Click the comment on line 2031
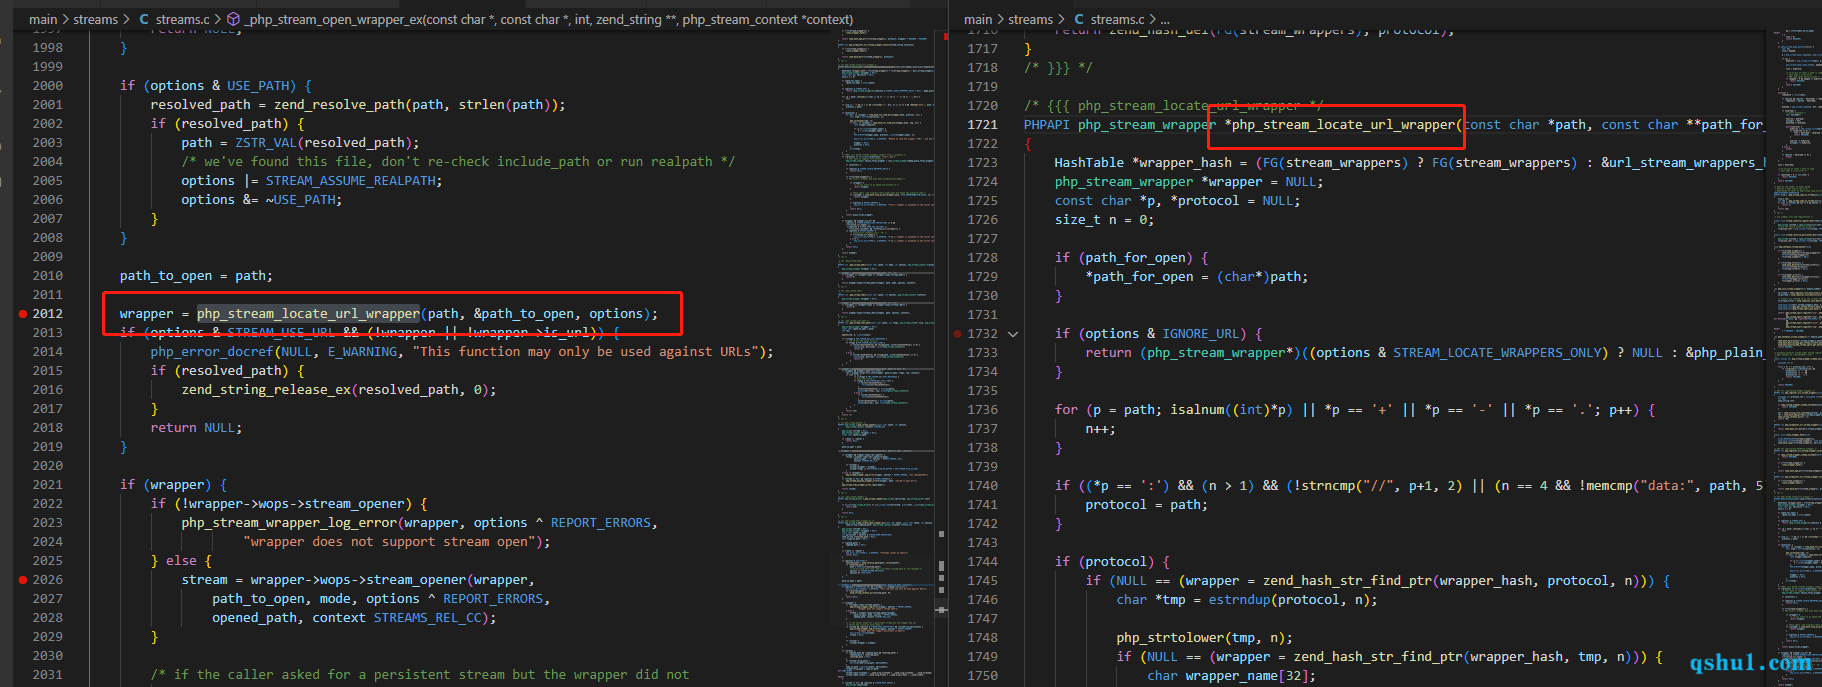 pos(420,674)
